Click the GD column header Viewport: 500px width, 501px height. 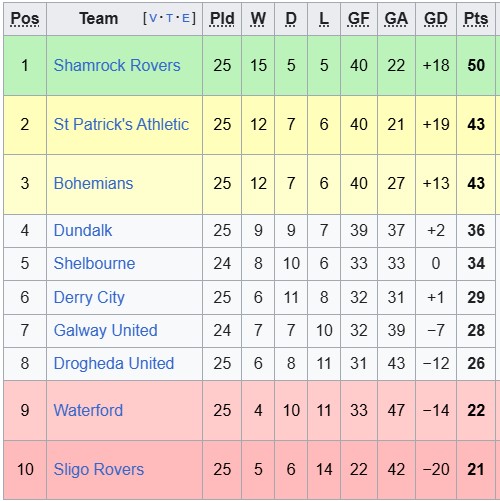pos(436,19)
